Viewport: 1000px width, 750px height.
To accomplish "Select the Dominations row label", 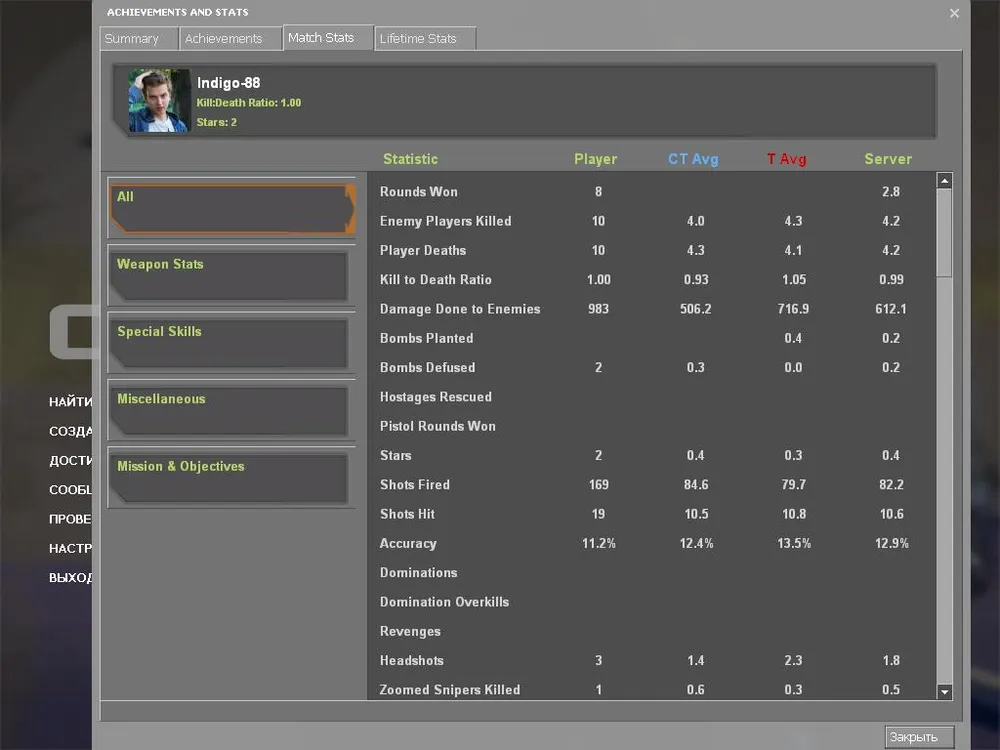I will [x=418, y=573].
